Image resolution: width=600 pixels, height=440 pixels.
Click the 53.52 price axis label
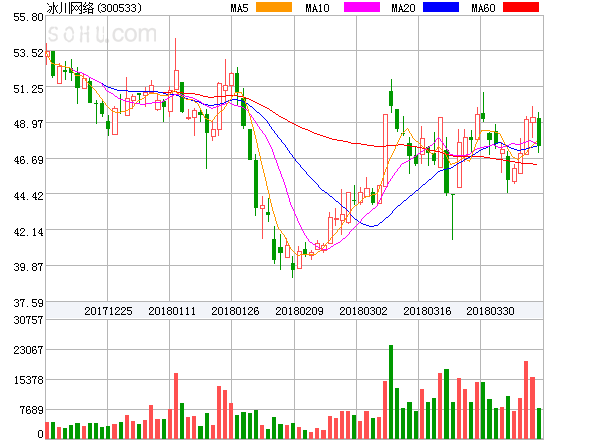[x=28, y=53]
